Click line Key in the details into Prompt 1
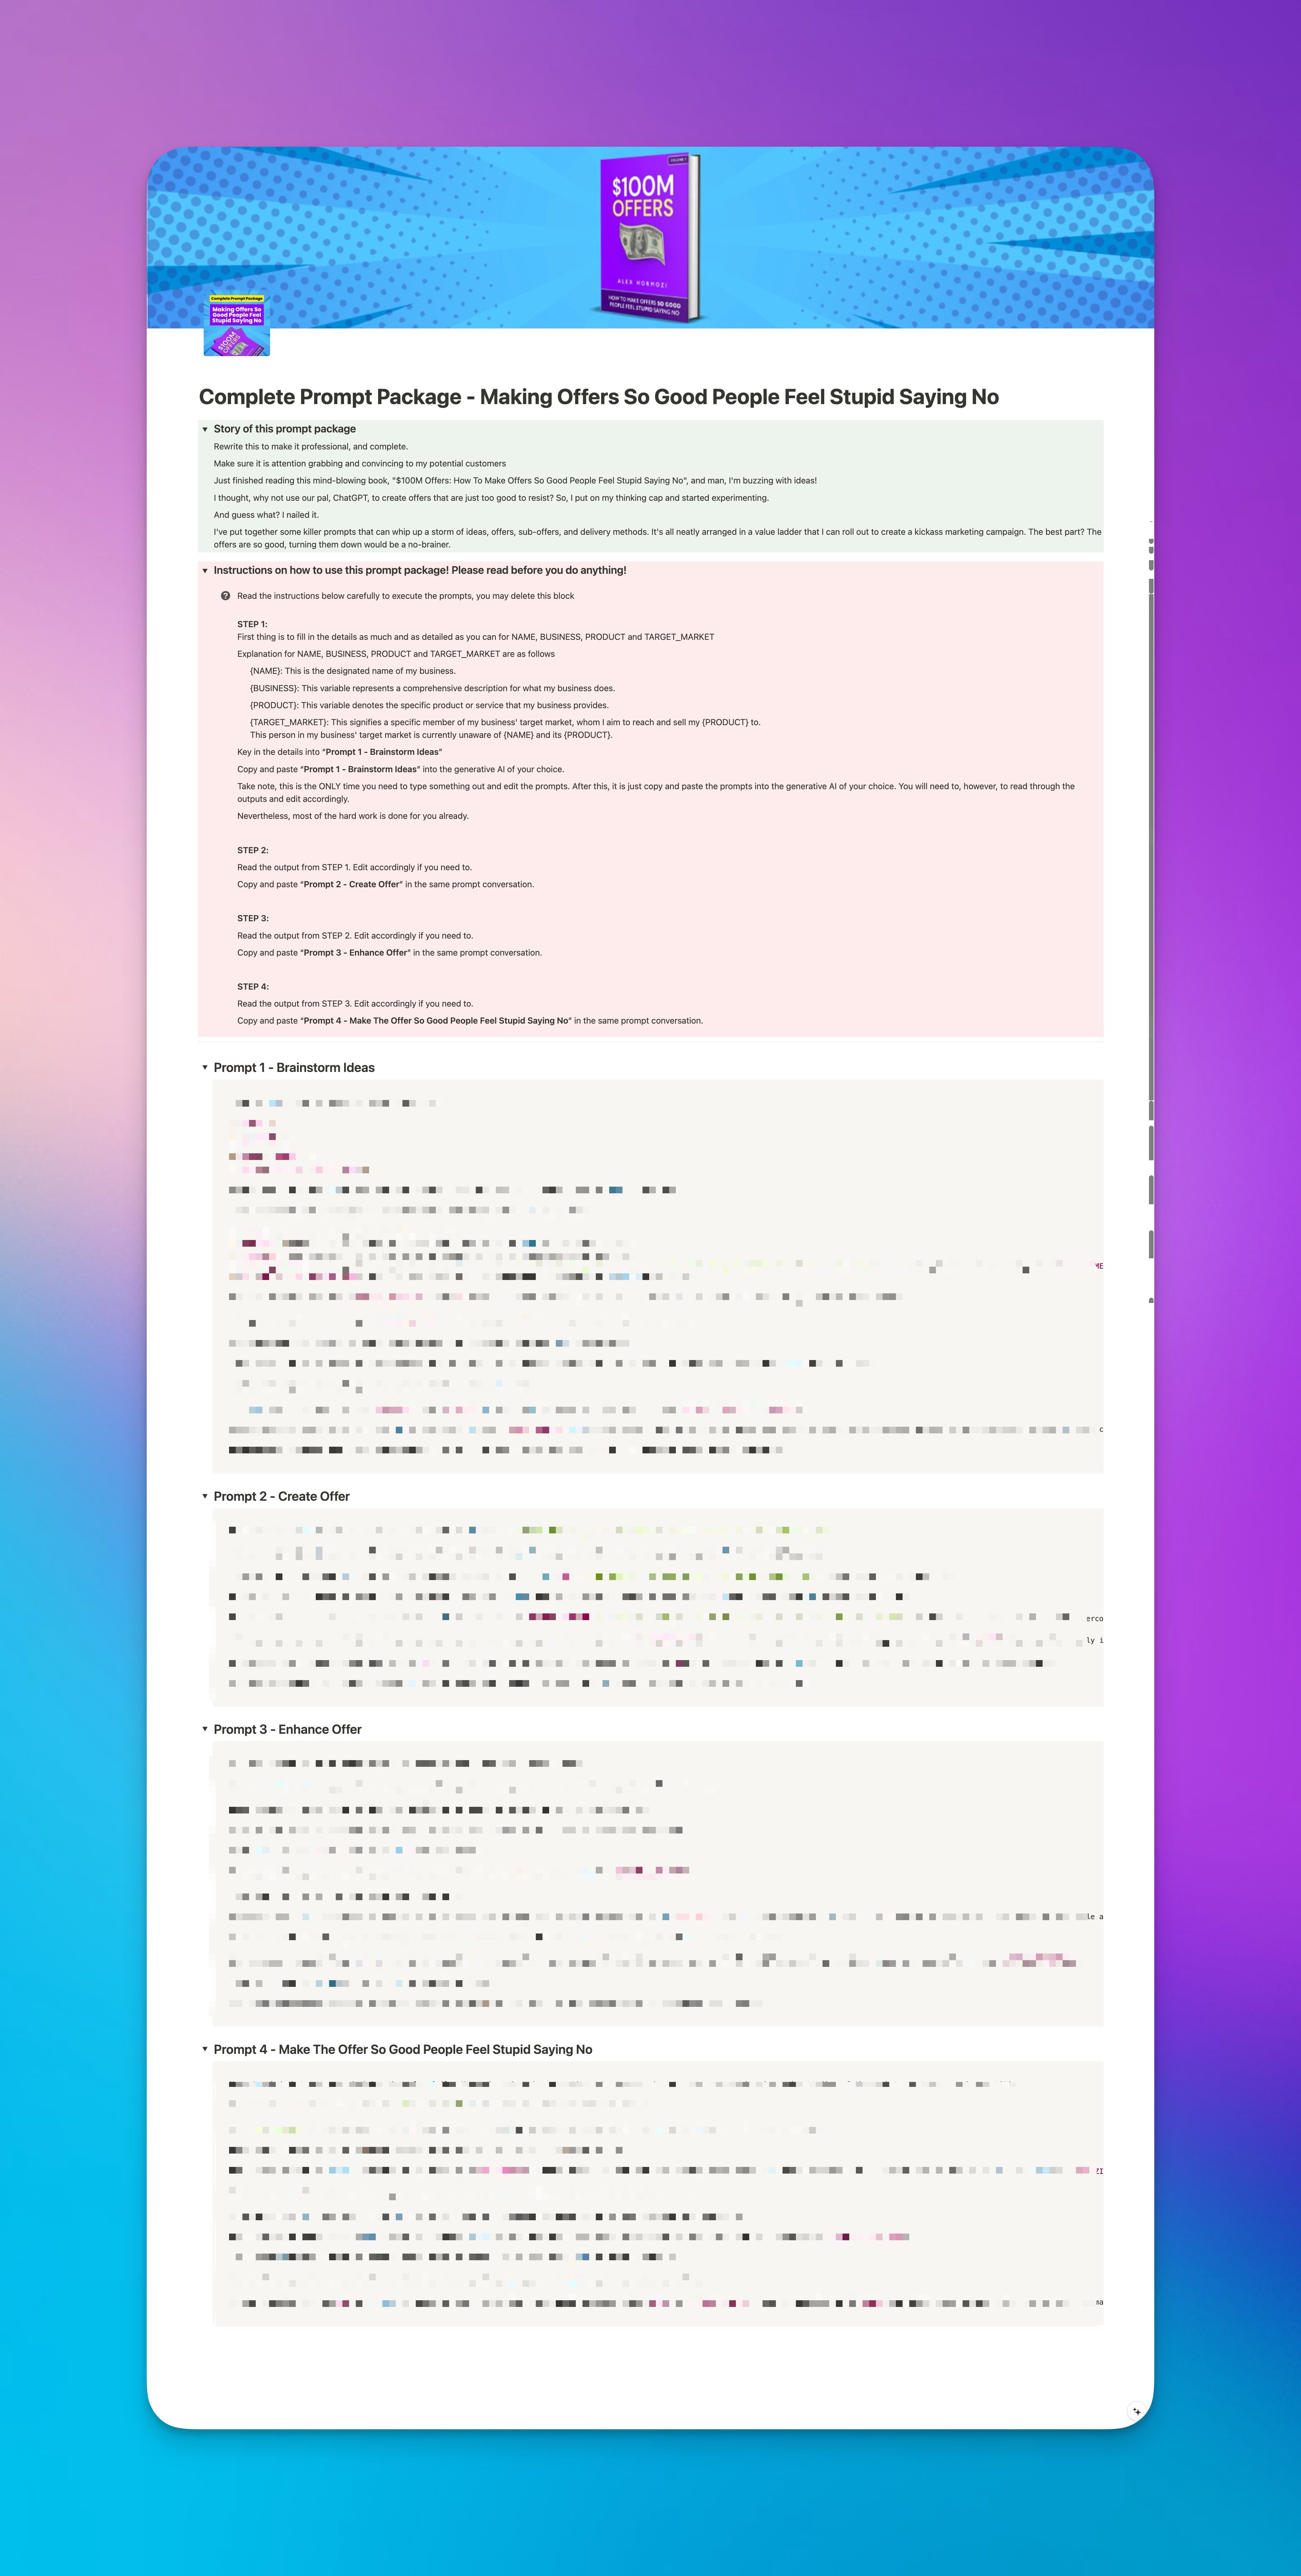The width and height of the screenshot is (1301, 2576). [340, 752]
